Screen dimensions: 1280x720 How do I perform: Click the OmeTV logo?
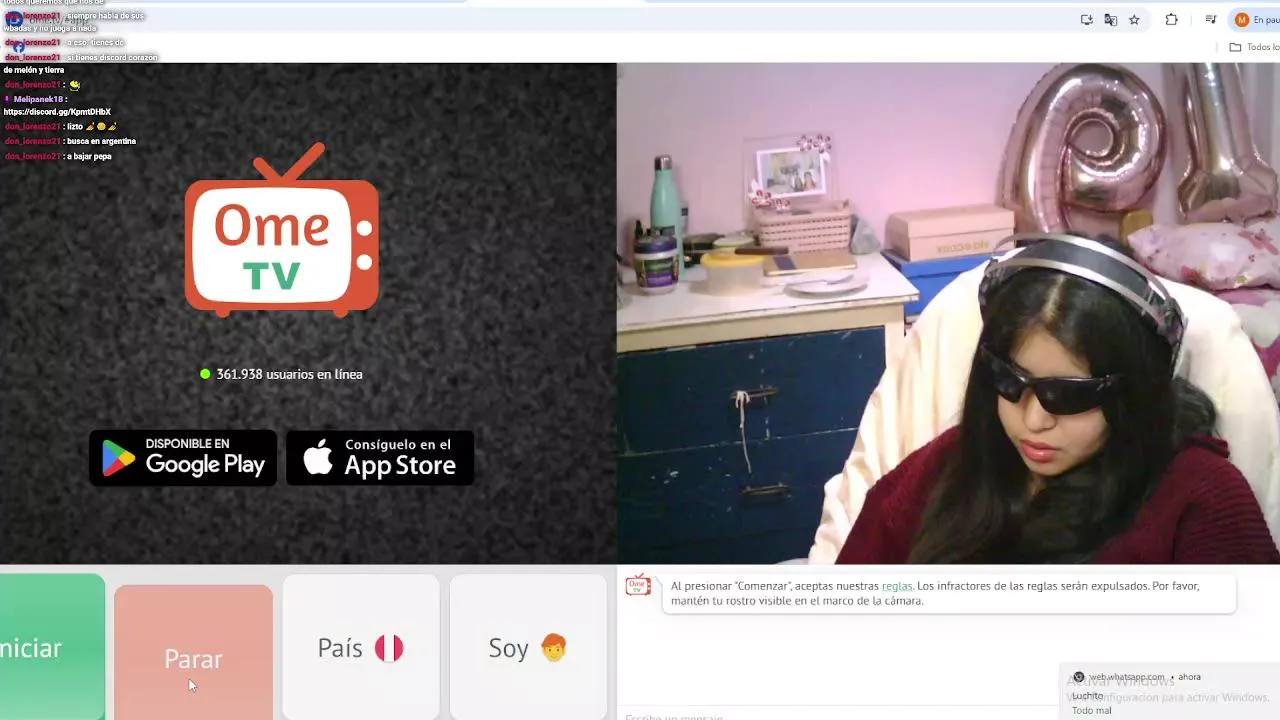point(281,230)
